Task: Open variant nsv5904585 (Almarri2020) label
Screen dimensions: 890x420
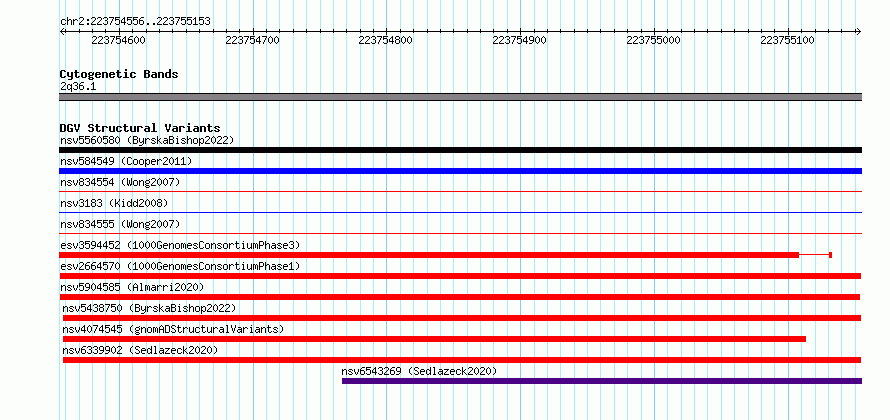Action: point(132,287)
